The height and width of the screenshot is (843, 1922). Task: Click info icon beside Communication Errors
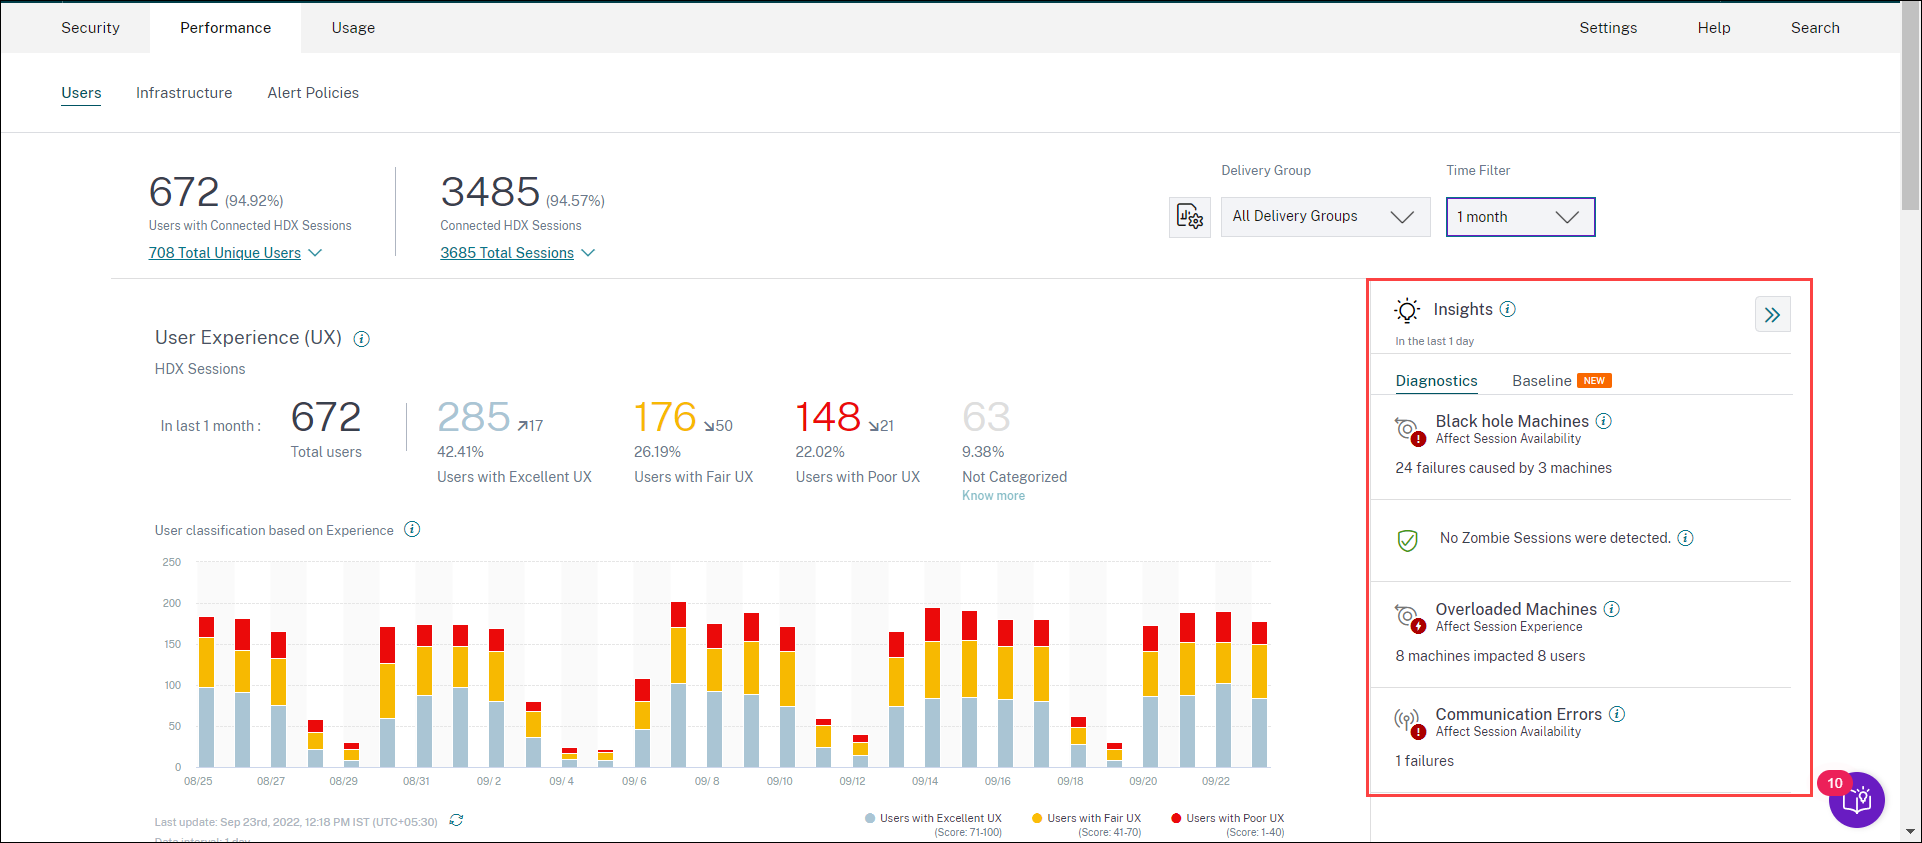(1617, 715)
